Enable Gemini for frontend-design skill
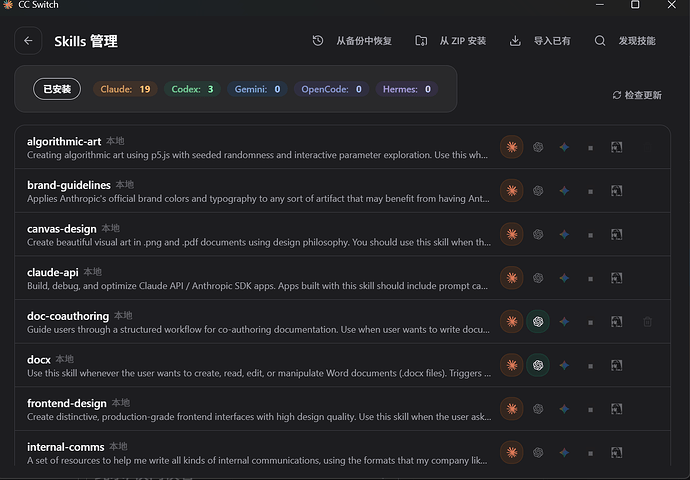 (x=564, y=408)
